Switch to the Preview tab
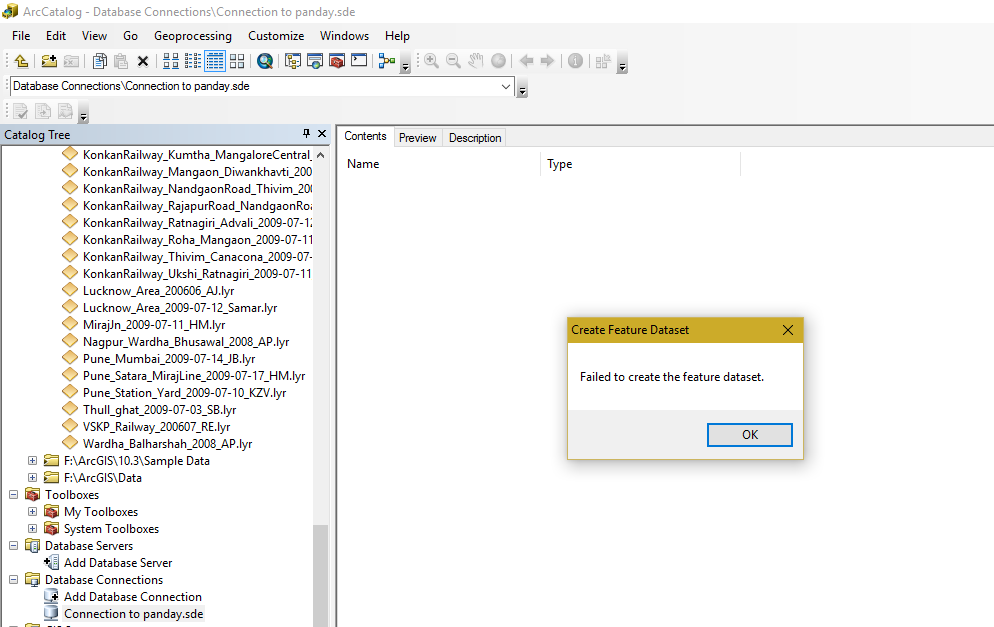Viewport: 994px width, 627px height. point(417,138)
